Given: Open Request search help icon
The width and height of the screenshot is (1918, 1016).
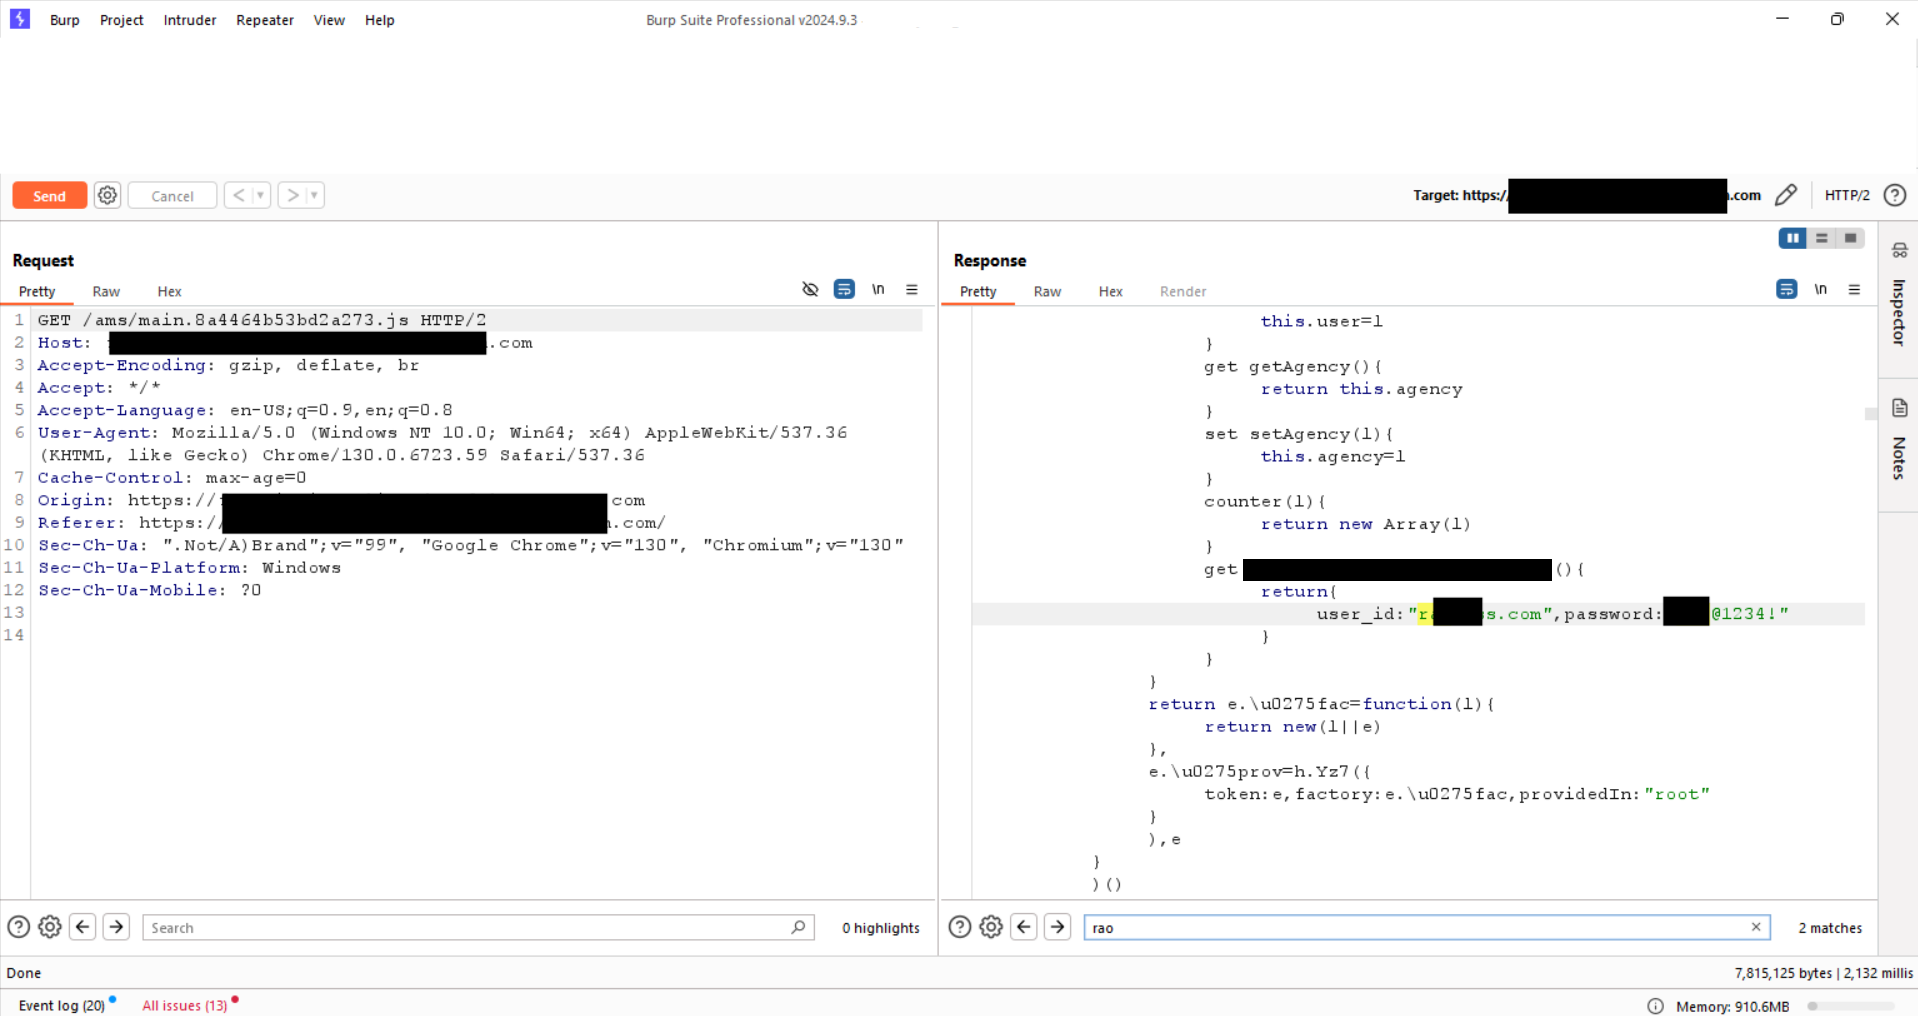Looking at the screenshot, I should (19, 927).
